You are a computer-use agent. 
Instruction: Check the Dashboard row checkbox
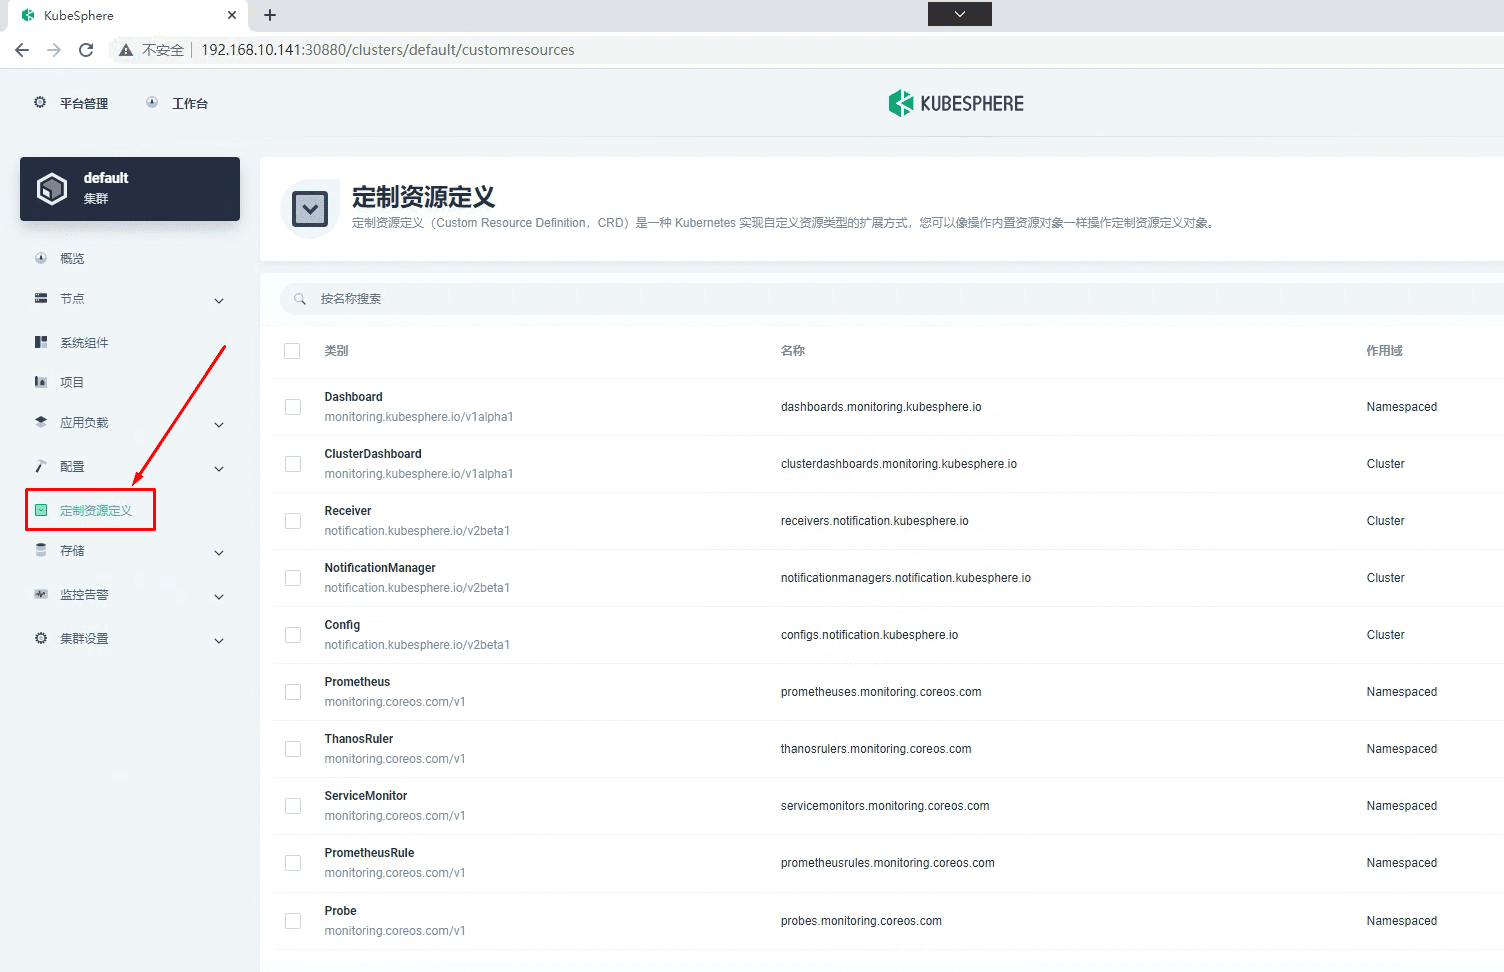coord(293,407)
